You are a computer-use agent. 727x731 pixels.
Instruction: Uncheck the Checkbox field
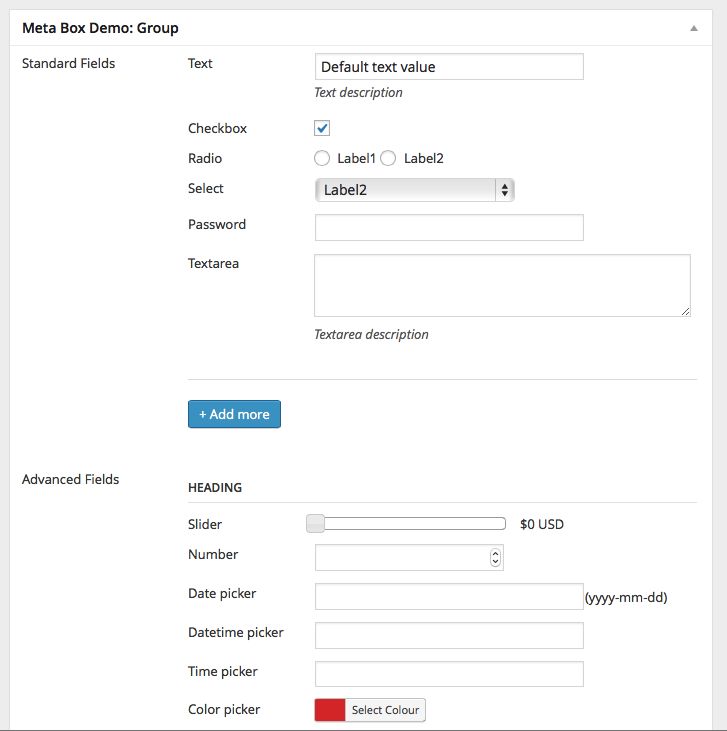322,128
